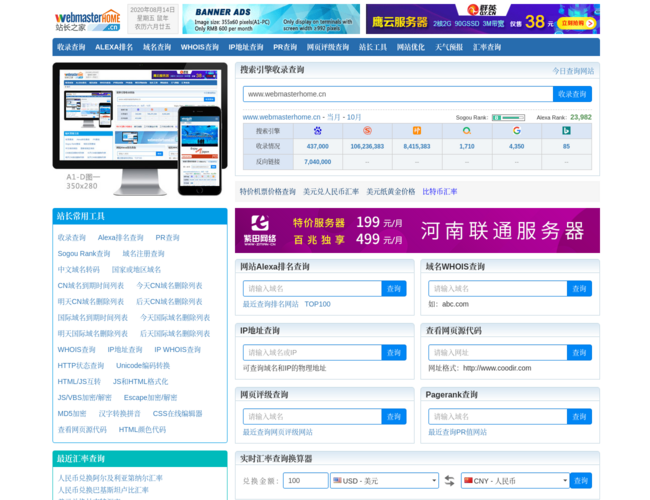Click 查询 button in 查看网页源代码 panel

pos(579,352)
